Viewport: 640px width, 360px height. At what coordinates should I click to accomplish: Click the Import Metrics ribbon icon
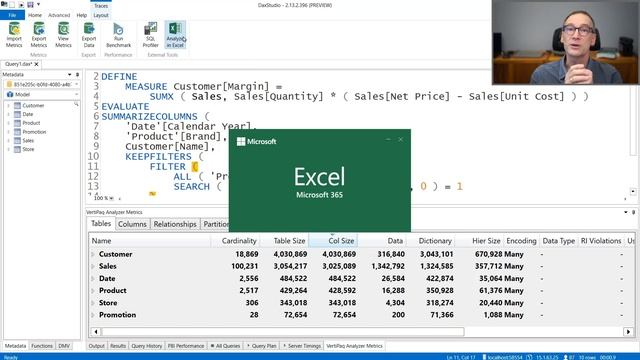click(x=14, y=35)
